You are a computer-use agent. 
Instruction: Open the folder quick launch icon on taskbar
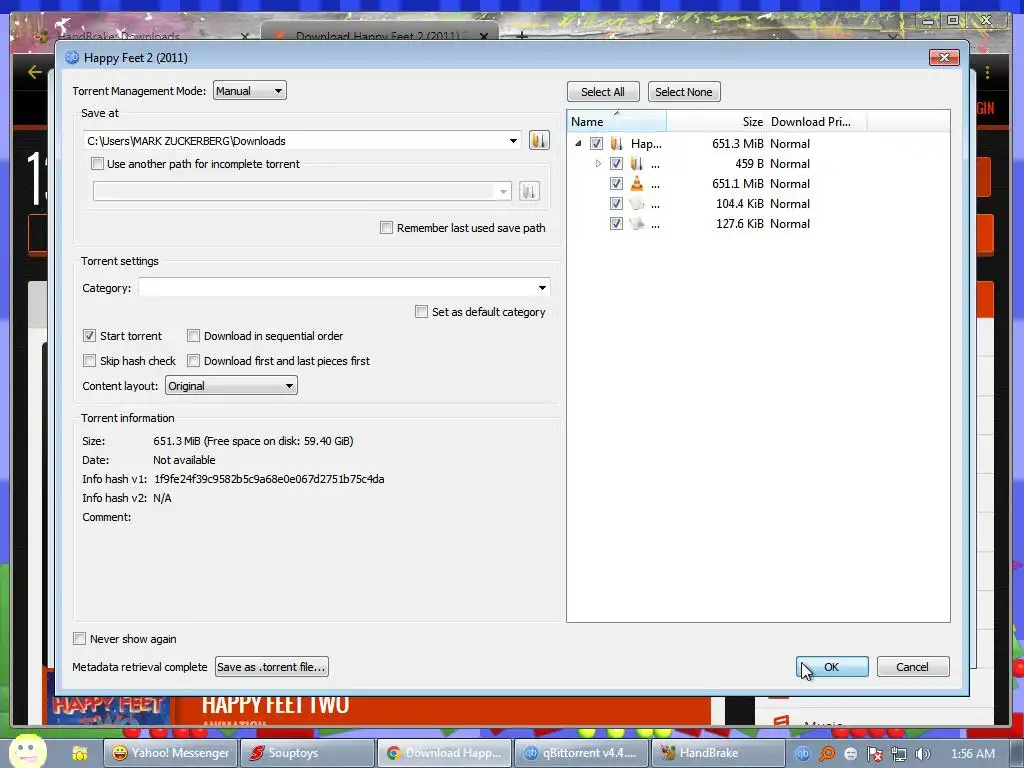80,753
